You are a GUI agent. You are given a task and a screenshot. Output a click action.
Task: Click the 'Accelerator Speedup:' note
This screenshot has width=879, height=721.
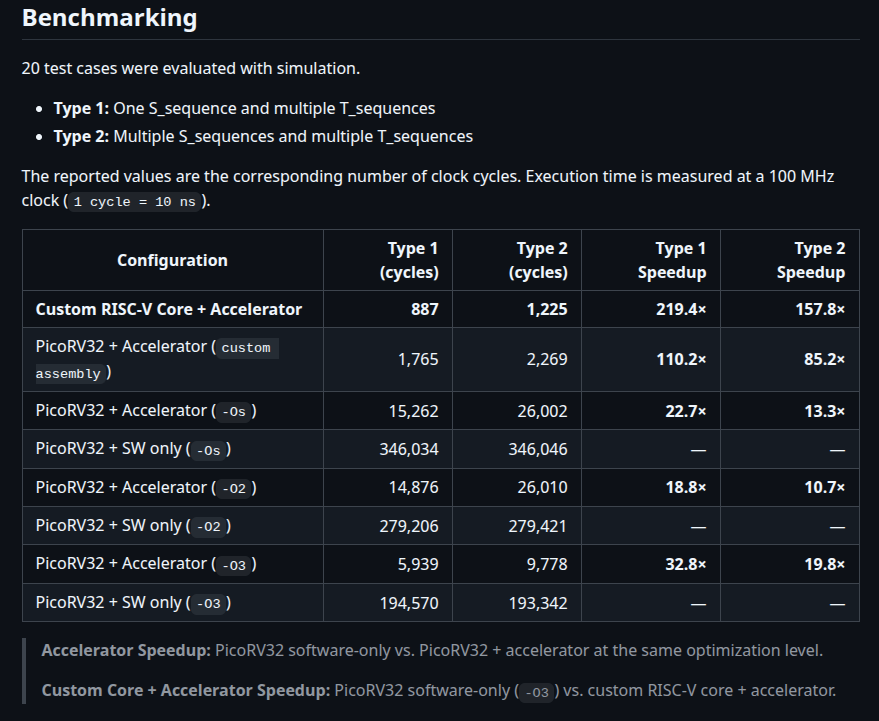(432, 650)
